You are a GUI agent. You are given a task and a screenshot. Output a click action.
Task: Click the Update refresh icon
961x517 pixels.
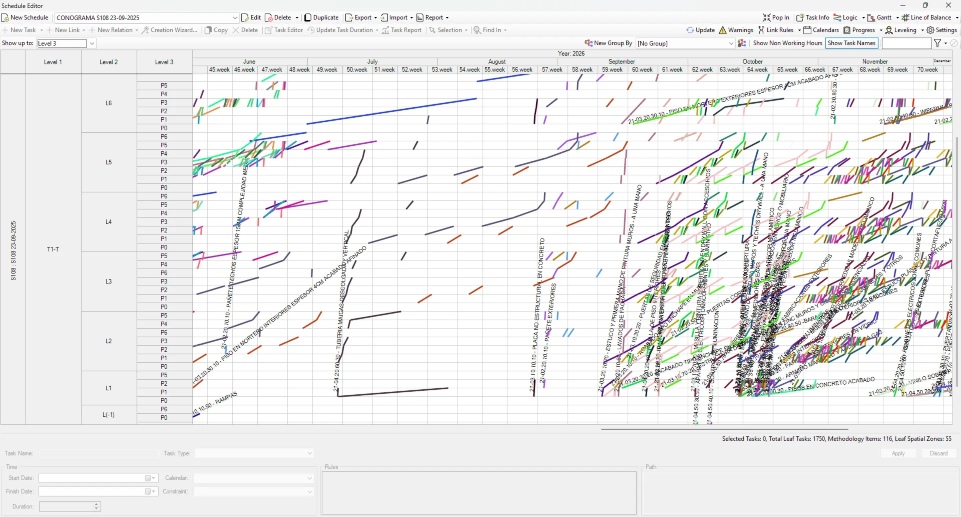[690, 30]
